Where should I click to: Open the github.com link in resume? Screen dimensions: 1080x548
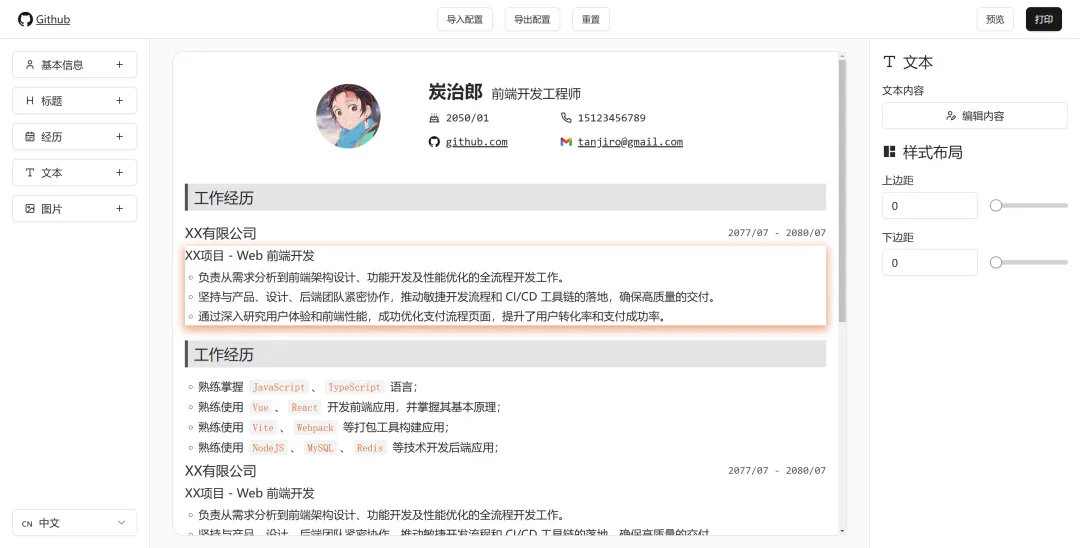pyautogui.click(x=476, y=142)
